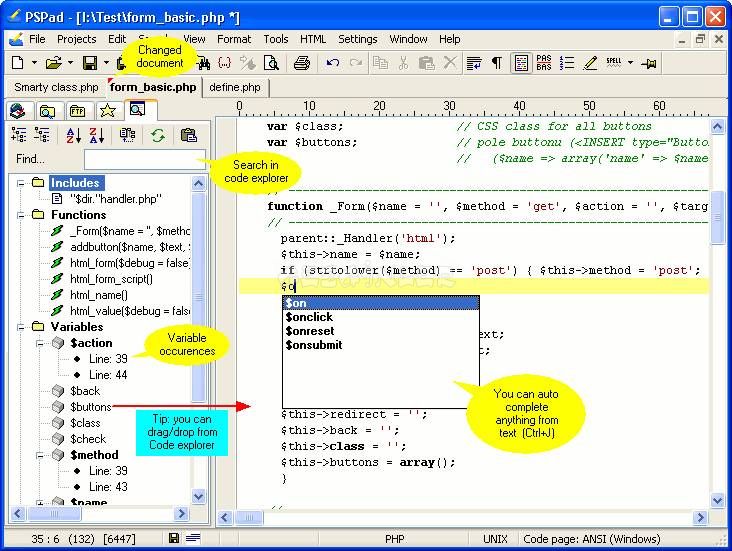Toggle the pressed-in page button left of PAS/BAS
732x551 pixels.
click(x=521, y=63)
